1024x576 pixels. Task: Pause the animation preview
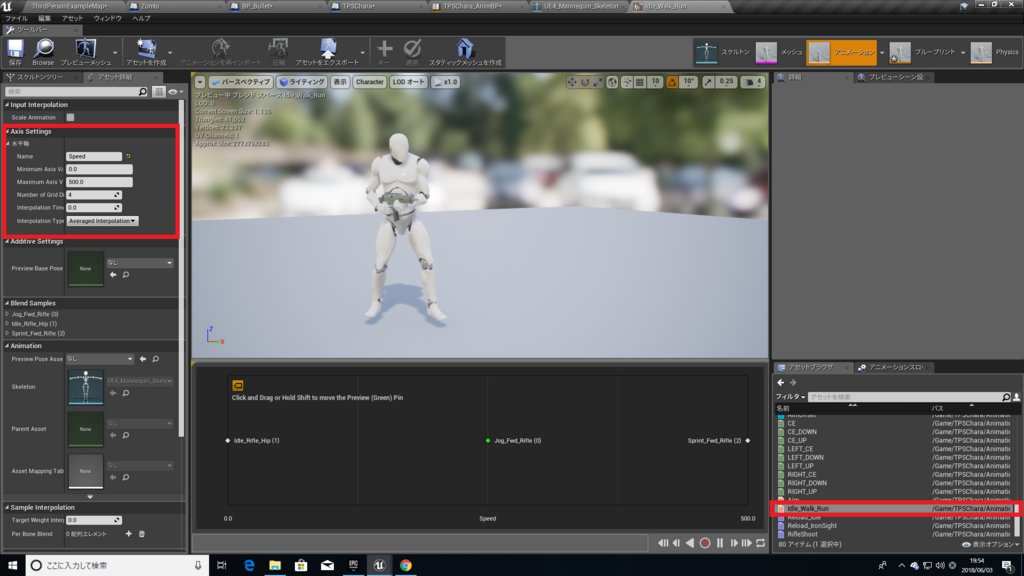click(x=720, y=543)
